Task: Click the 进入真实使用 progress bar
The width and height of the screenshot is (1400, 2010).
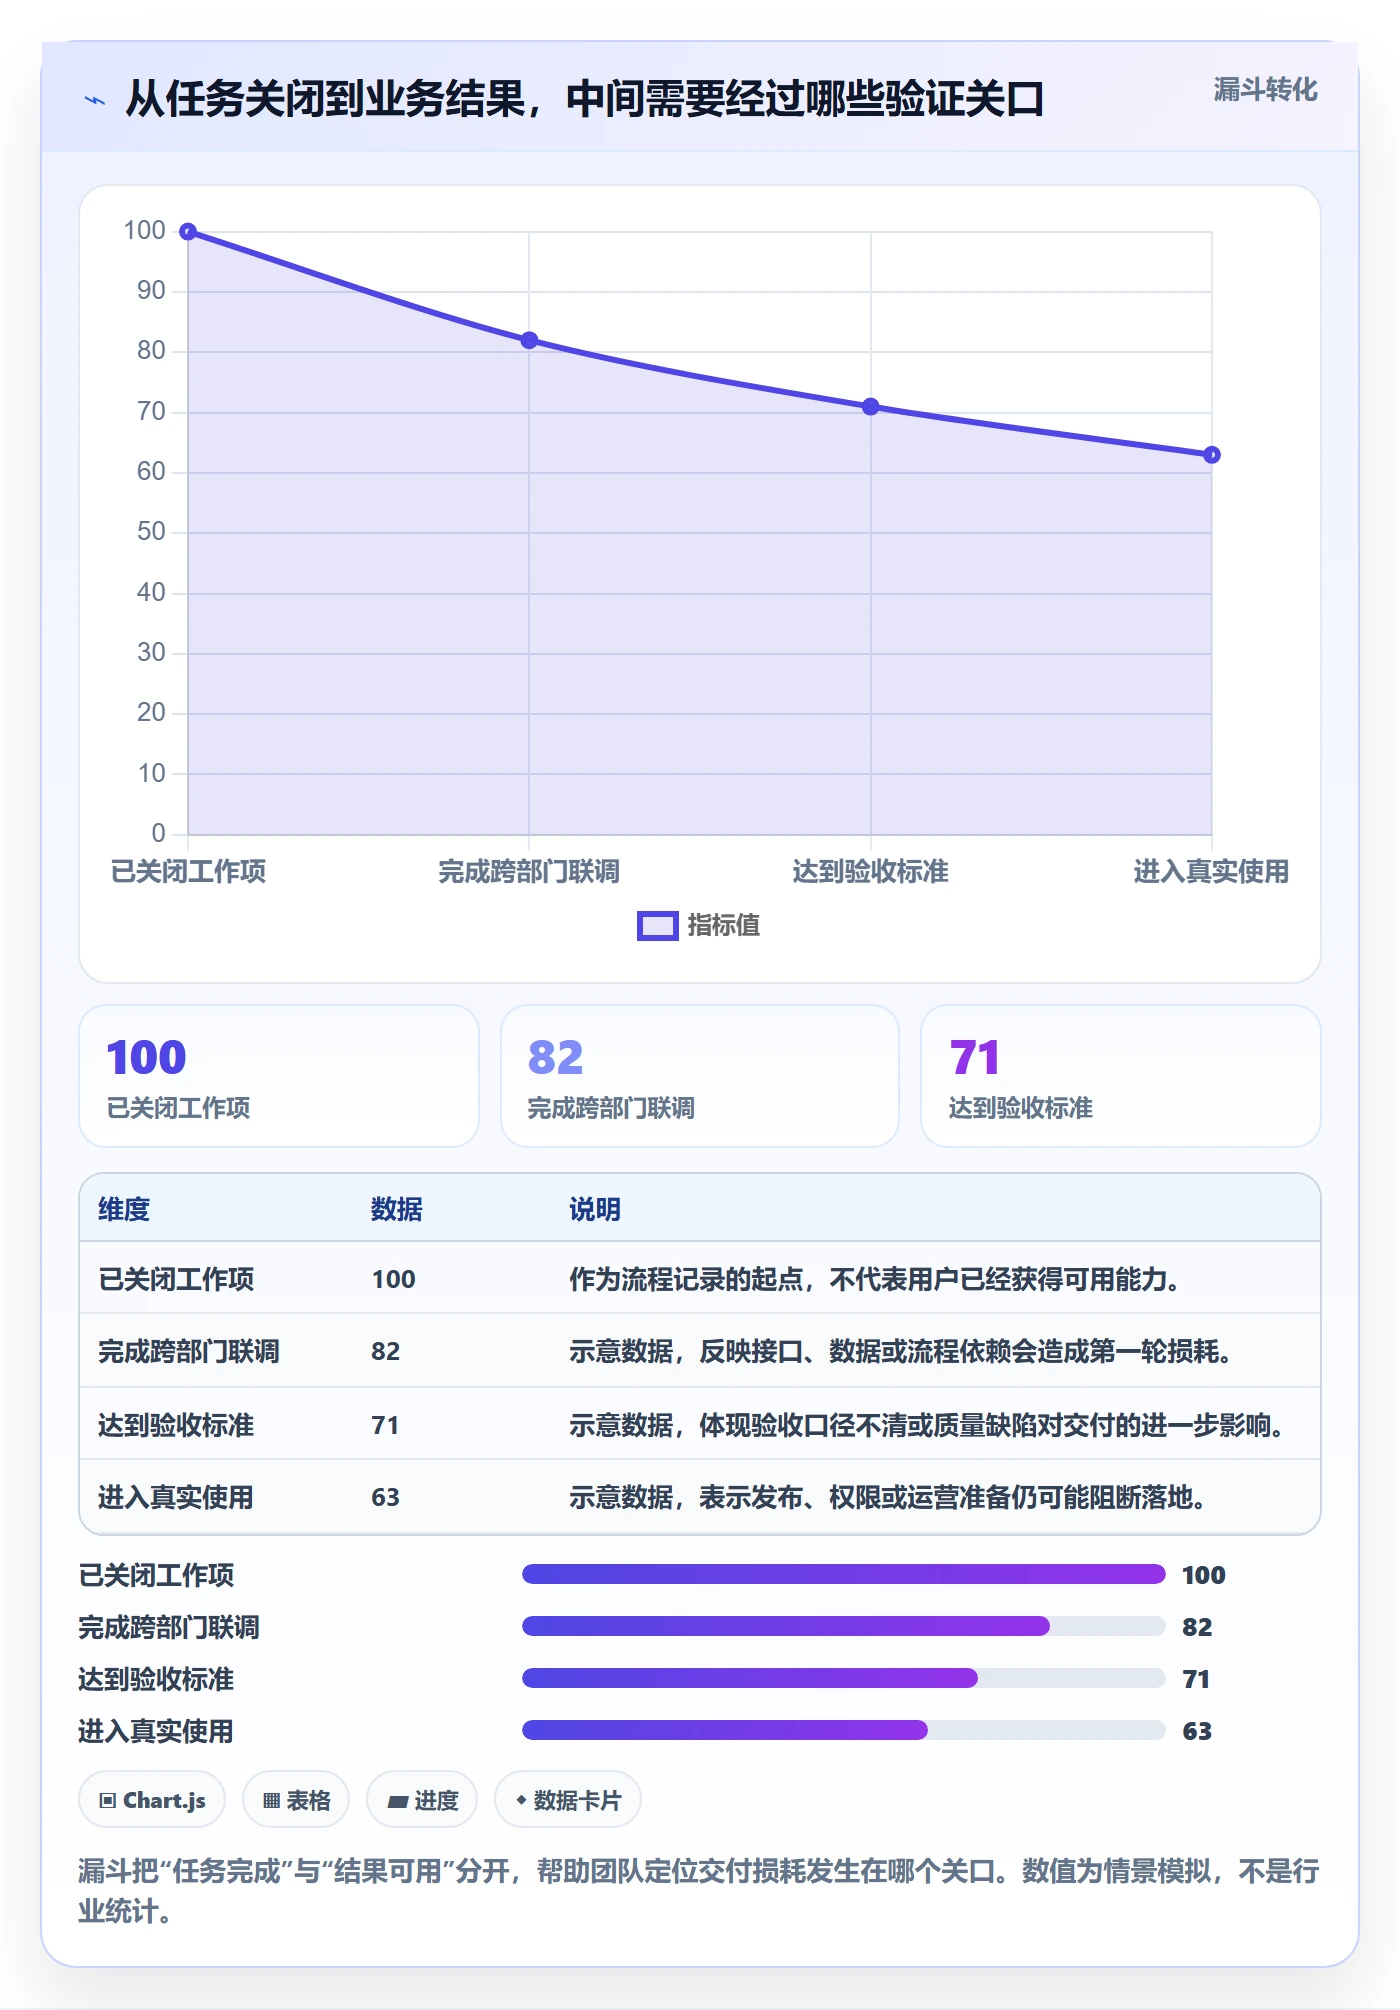Action: [844, 1730]
